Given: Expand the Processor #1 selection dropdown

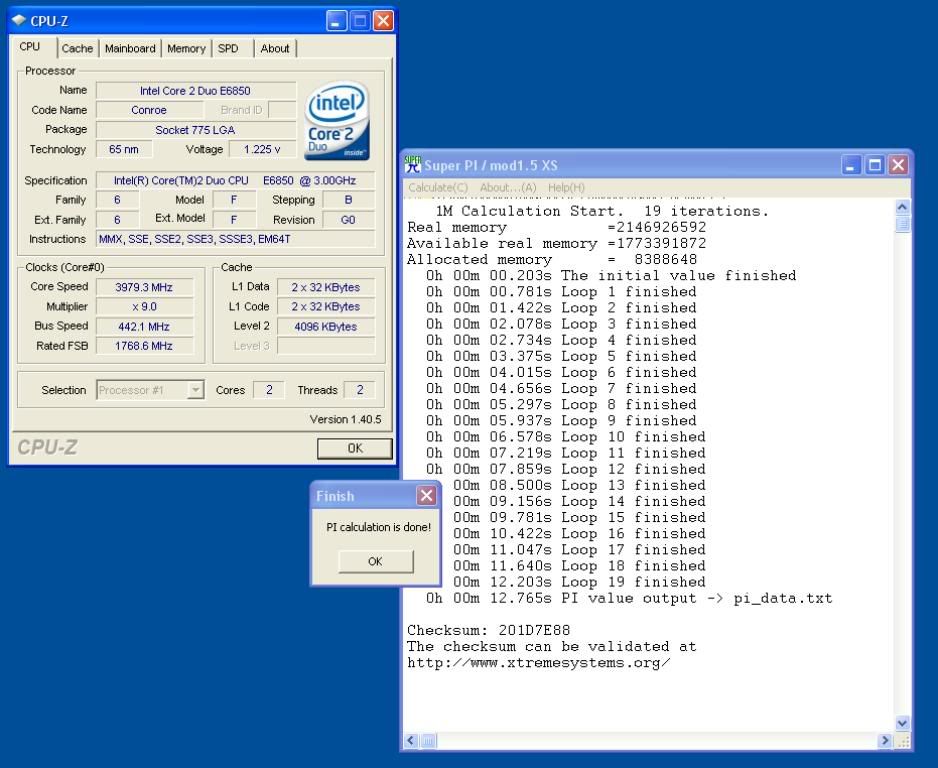Looking at the screenshot, I should click(x=196, y=391).
